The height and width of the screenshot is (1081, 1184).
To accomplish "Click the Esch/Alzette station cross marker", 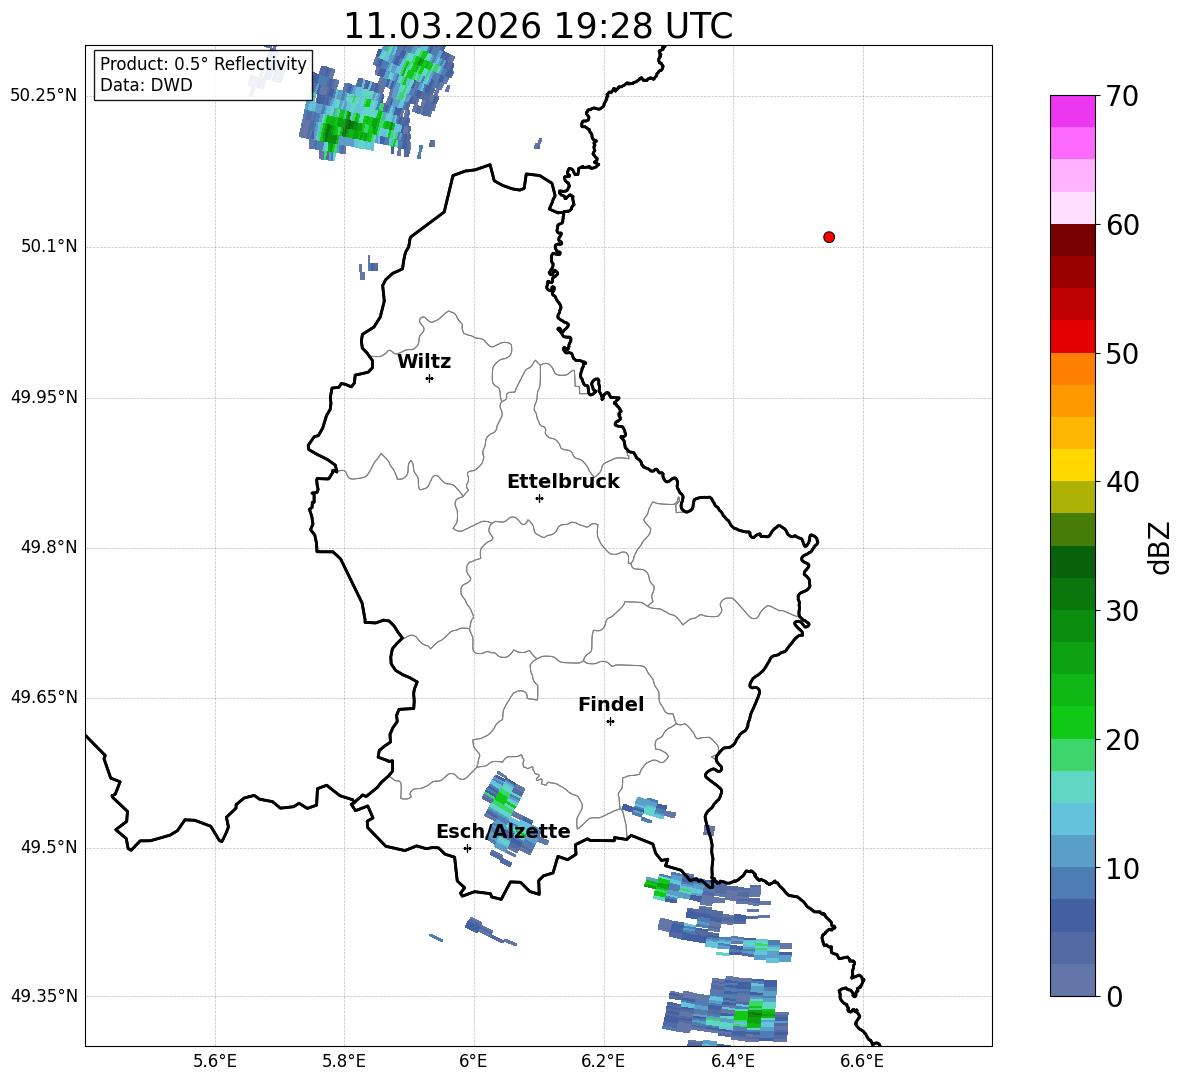I will pos(467,848).
